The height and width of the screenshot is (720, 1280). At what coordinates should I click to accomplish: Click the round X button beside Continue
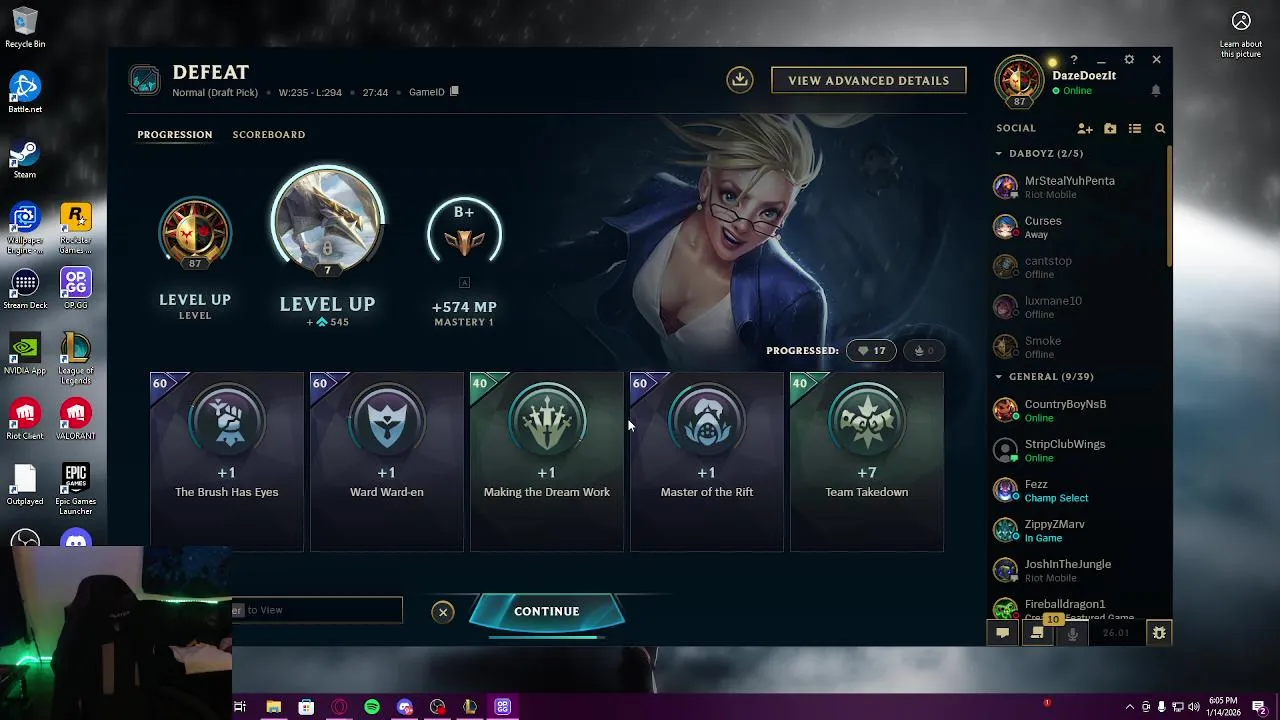point(443,612)
